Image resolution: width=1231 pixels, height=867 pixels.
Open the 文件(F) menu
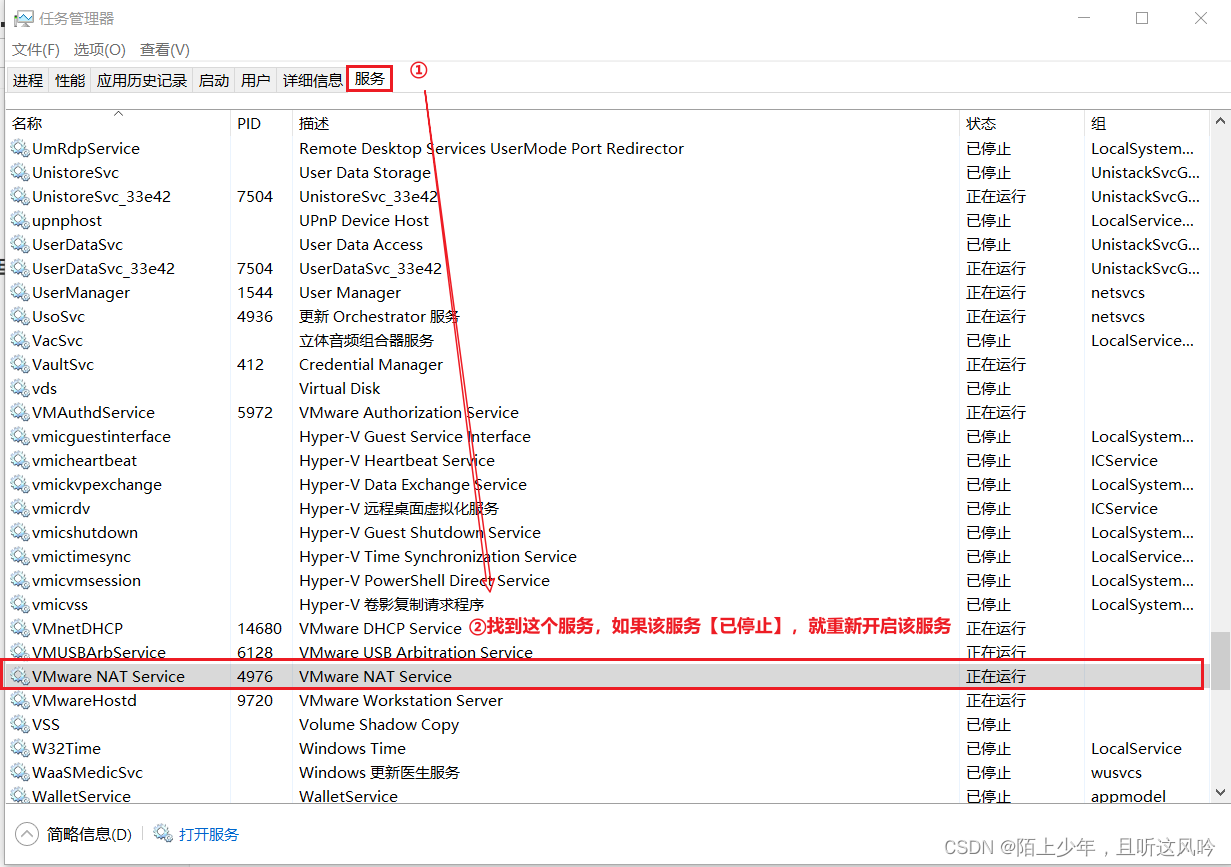[36, 50]
